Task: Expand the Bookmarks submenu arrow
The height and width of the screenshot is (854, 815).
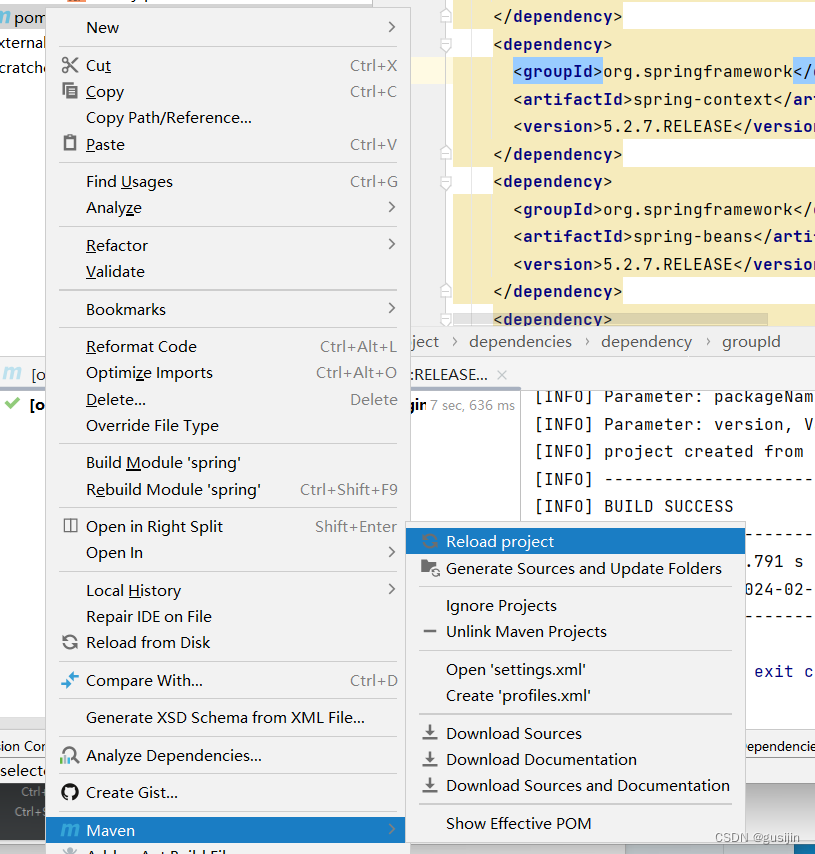Action: pyautogui.click(x=391, y=308)
